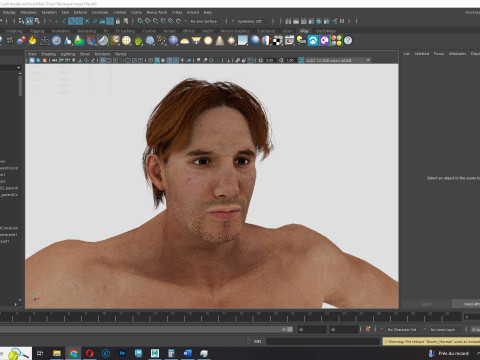Open the Render View window icon
Image resolution: width=480 pixels, height=360 pixels.
point(288,21)
